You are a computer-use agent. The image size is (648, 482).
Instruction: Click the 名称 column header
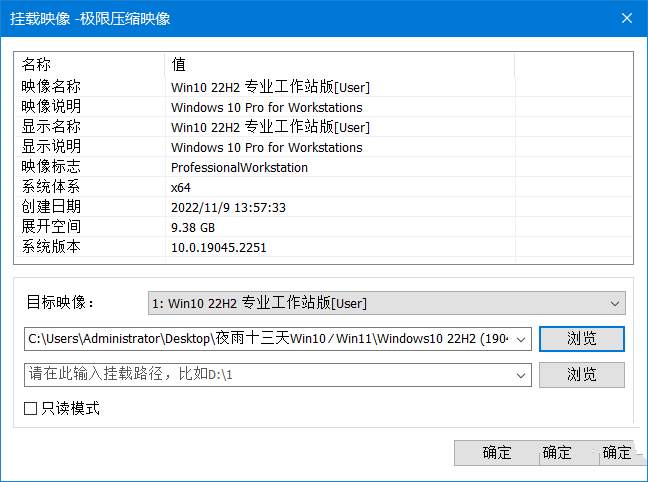[89, 65]
